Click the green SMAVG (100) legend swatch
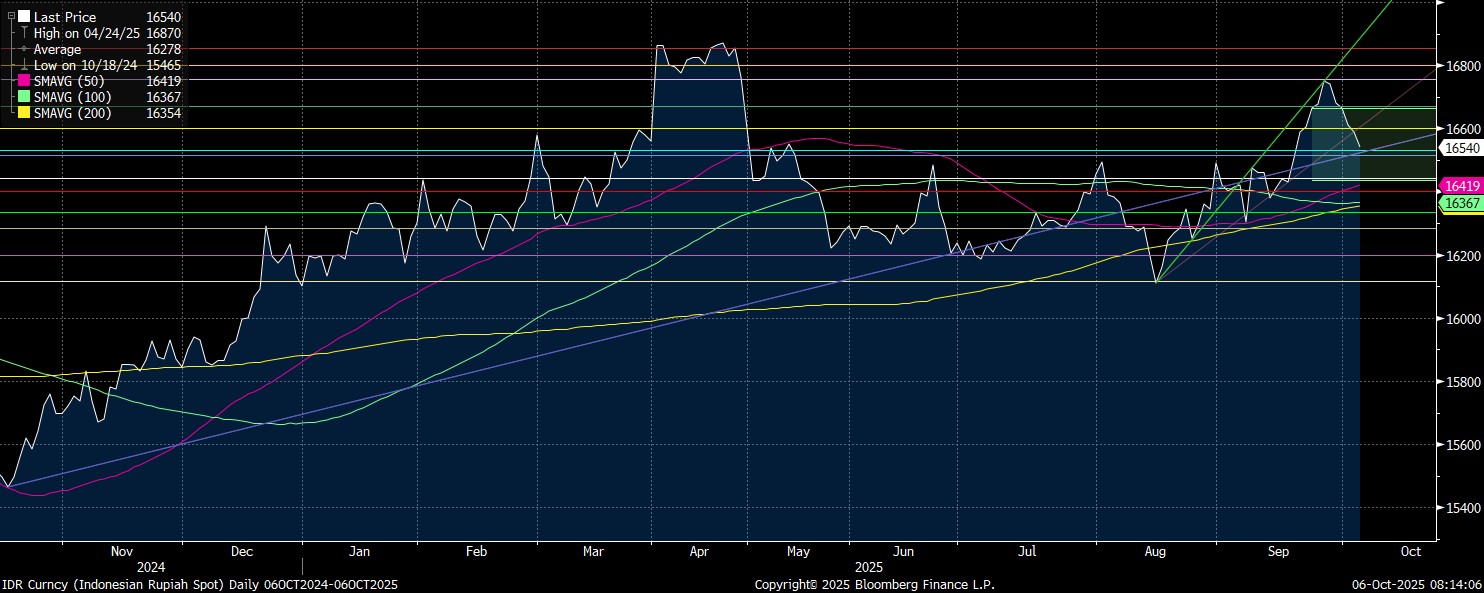This screenshot has height=593, width=1484. (x=24, y=97)
